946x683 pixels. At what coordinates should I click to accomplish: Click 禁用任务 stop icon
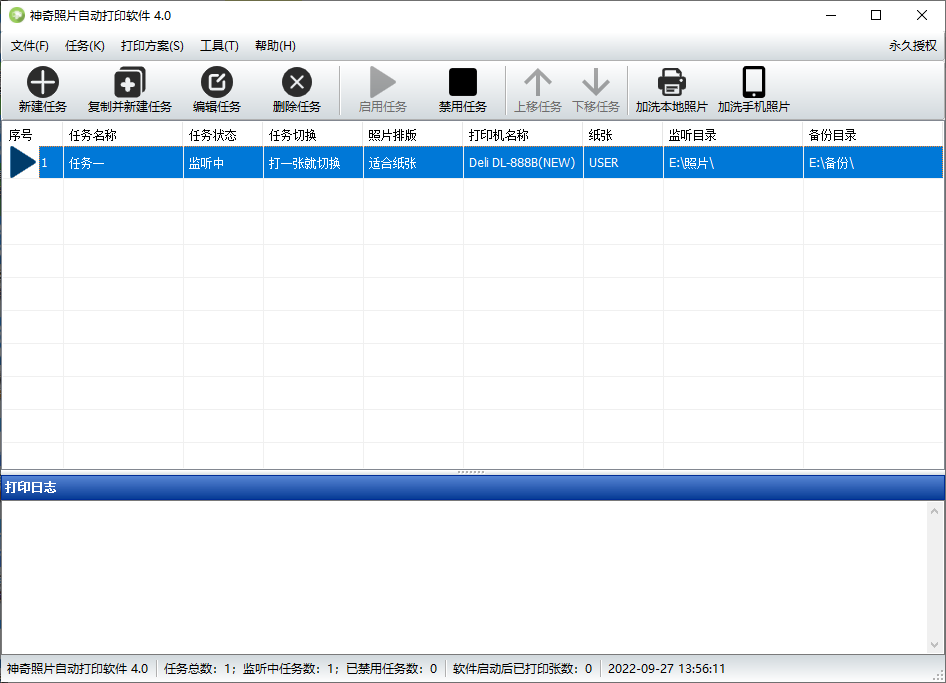coord(463,82)
